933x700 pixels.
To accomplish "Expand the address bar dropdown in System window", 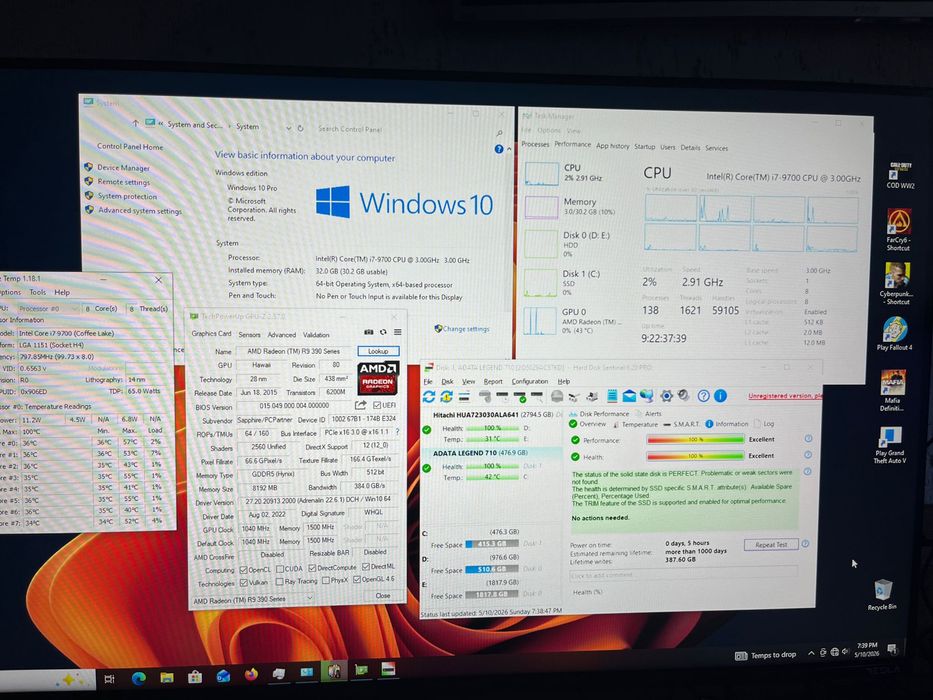I will click(288, 128).
